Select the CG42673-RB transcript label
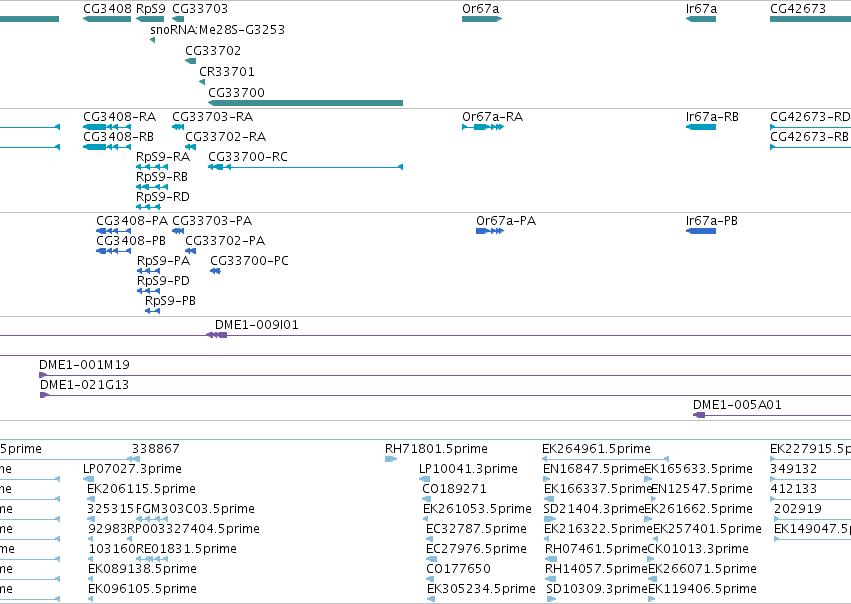The width and height of the screenshot is (851, 604). click(x=809, y=137)
